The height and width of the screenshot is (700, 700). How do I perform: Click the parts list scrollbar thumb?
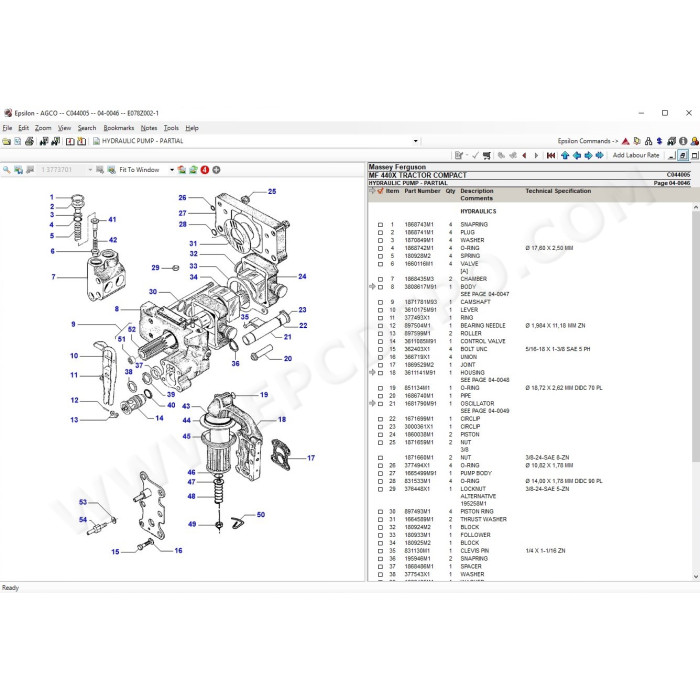point(696,337)
